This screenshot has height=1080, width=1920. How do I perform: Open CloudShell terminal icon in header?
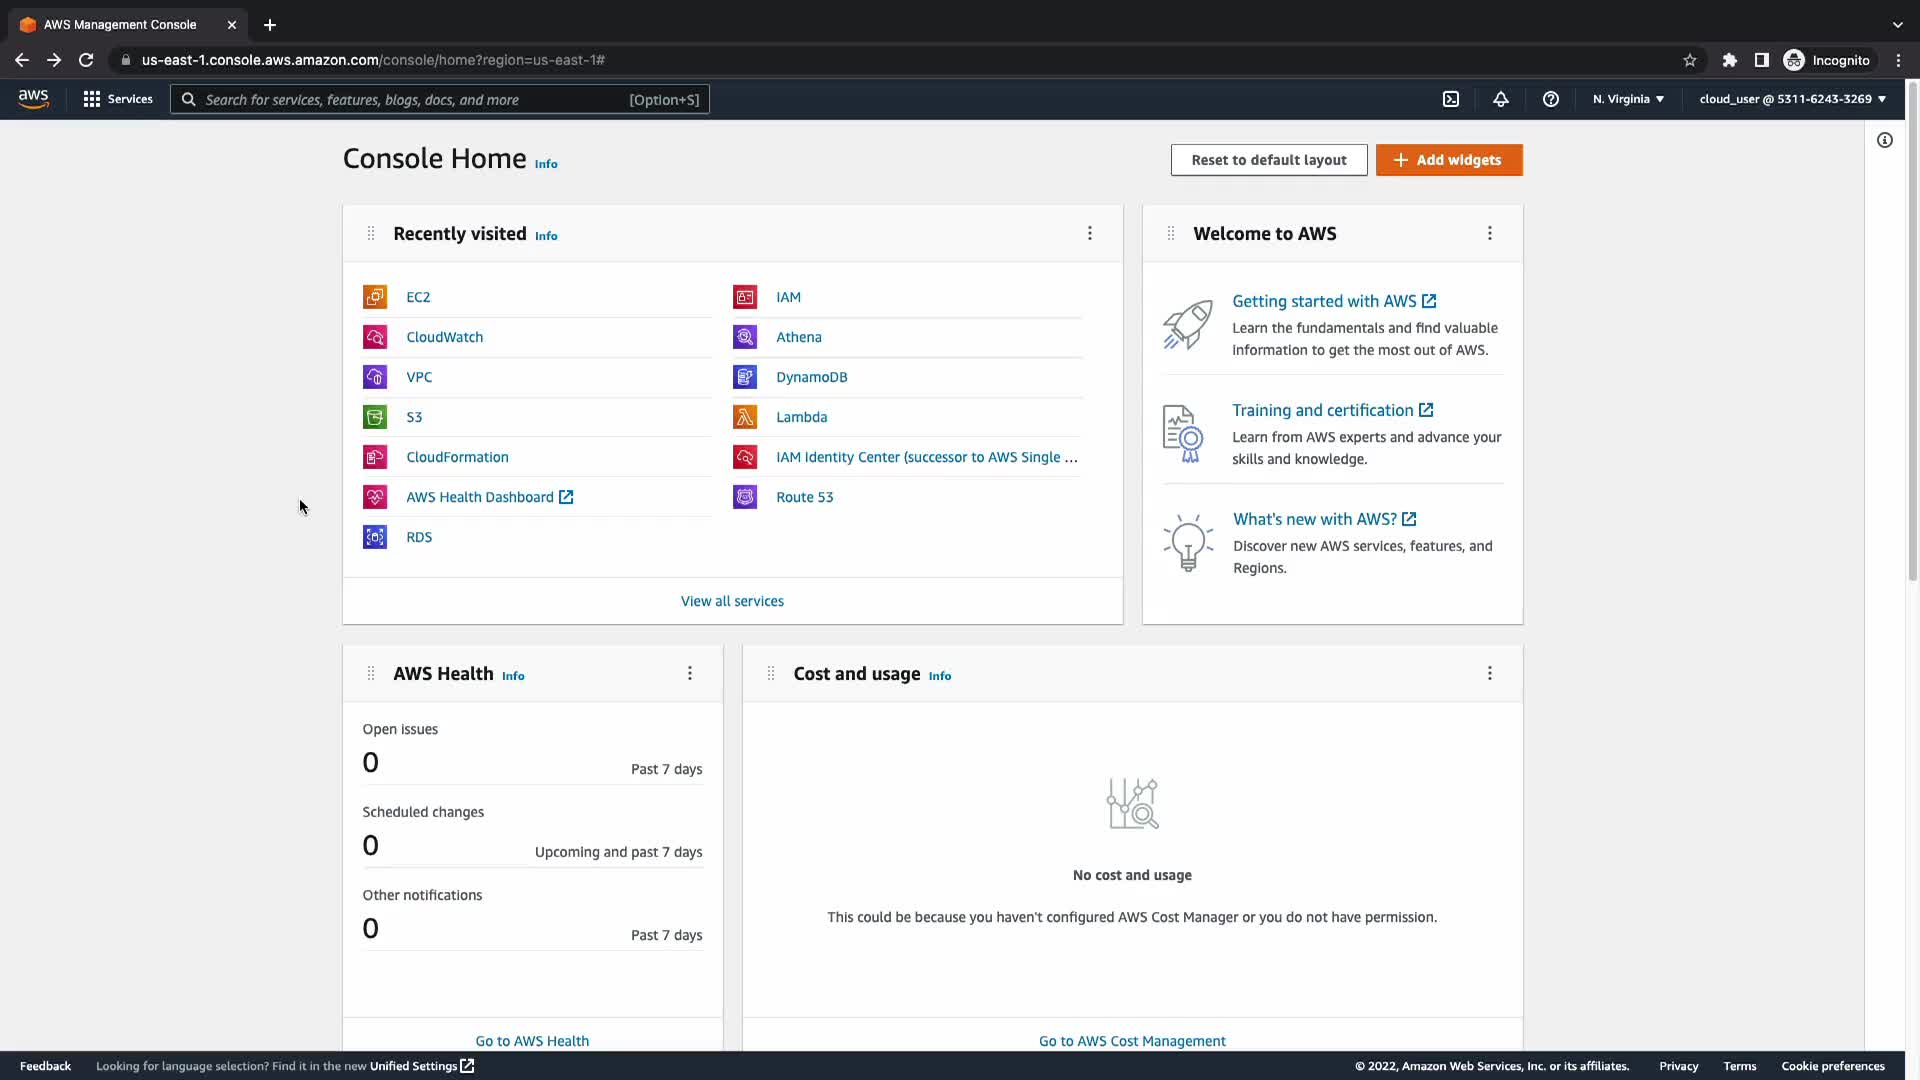[x=1451, y=99]
